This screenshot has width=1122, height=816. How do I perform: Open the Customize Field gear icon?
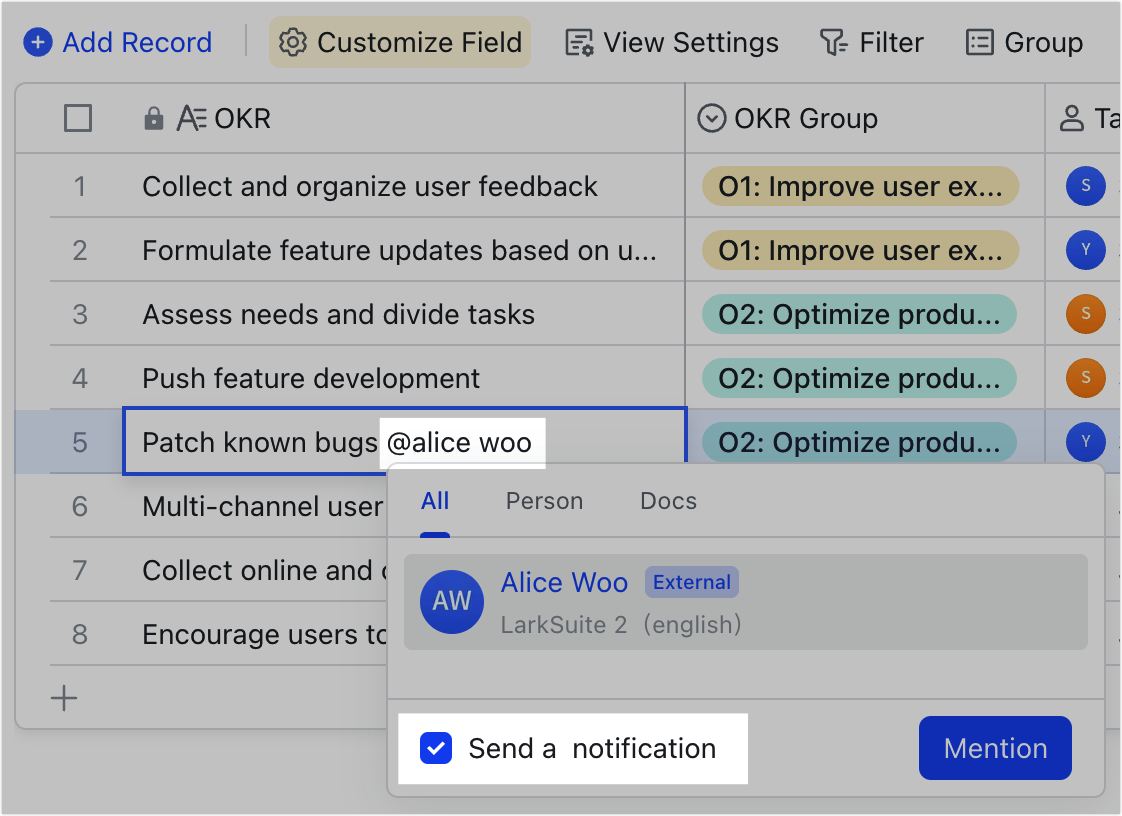[293, 42]
